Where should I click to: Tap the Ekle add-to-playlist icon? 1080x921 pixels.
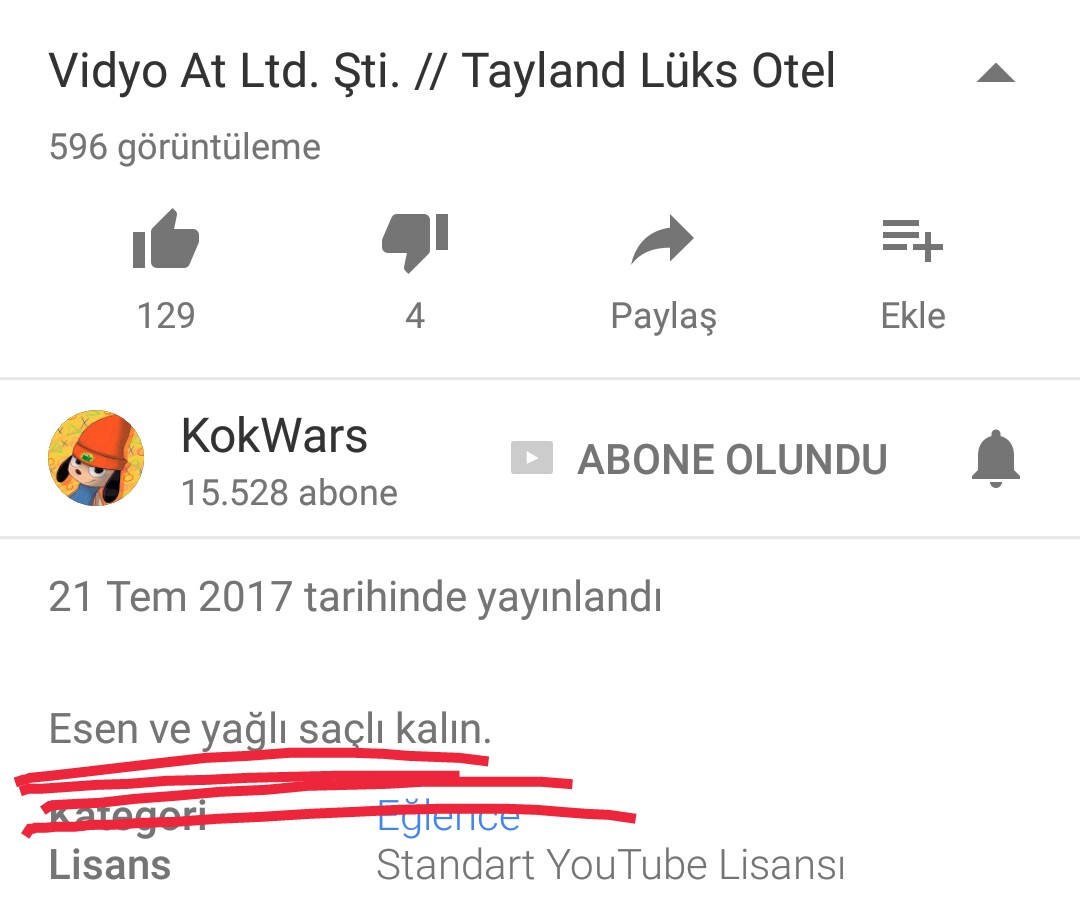point(913,240)
